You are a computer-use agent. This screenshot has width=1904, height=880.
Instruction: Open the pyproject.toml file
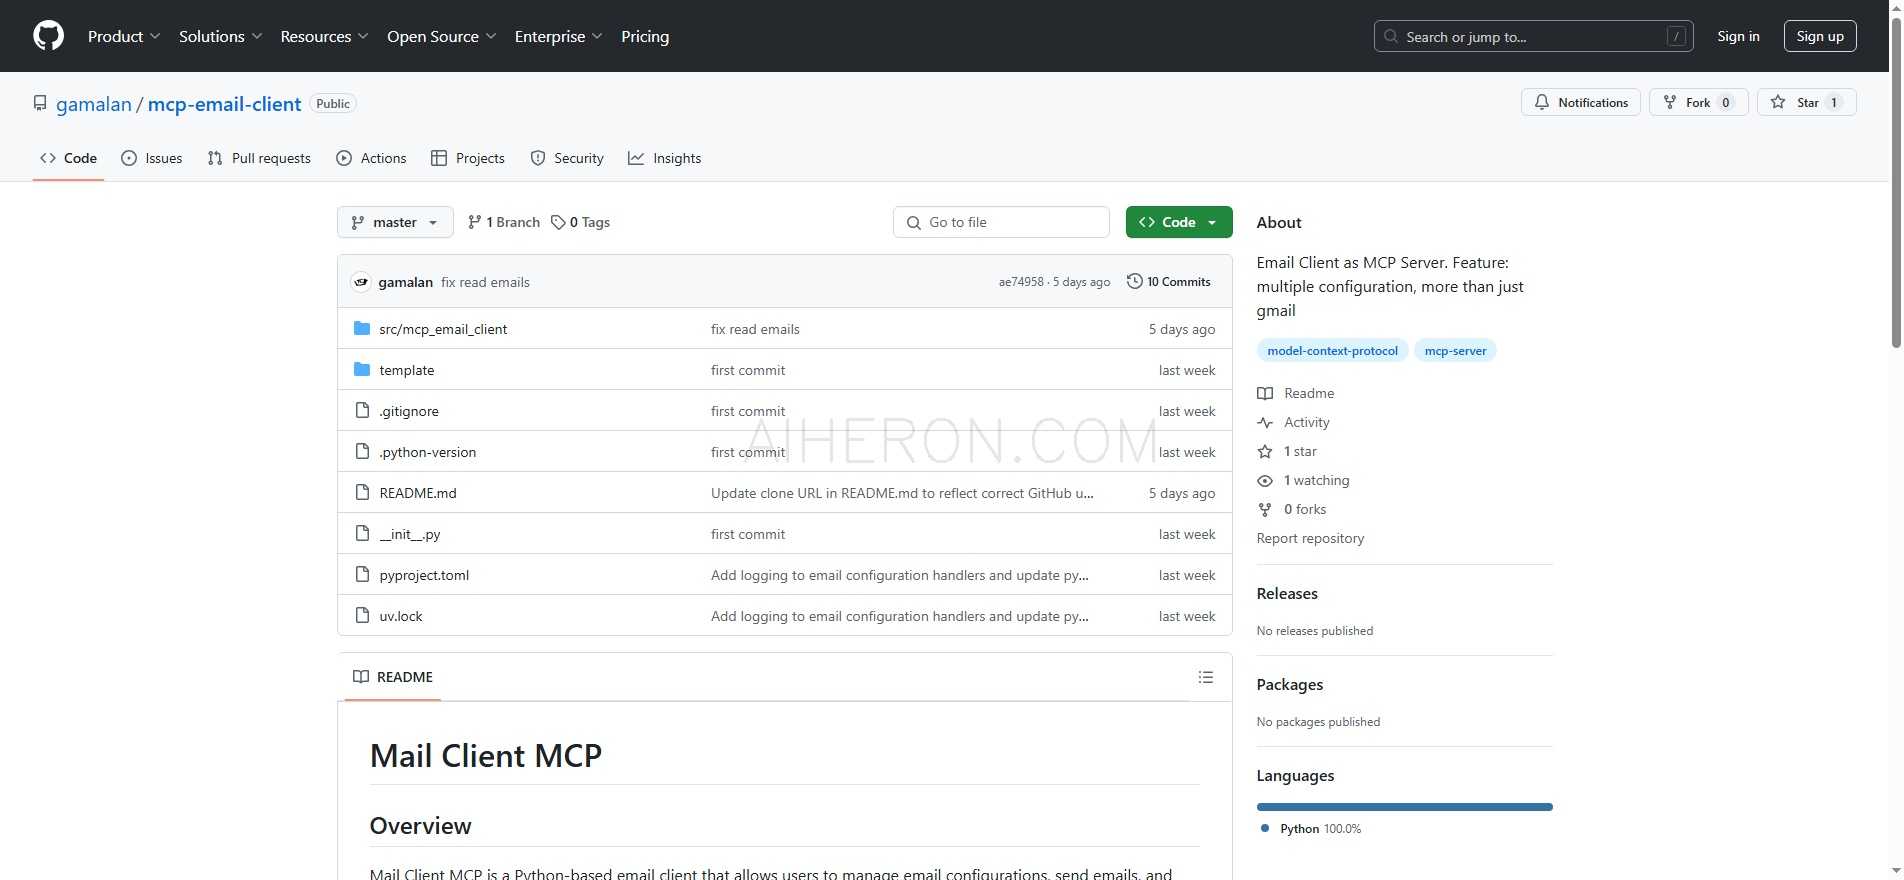pos(424,575)
